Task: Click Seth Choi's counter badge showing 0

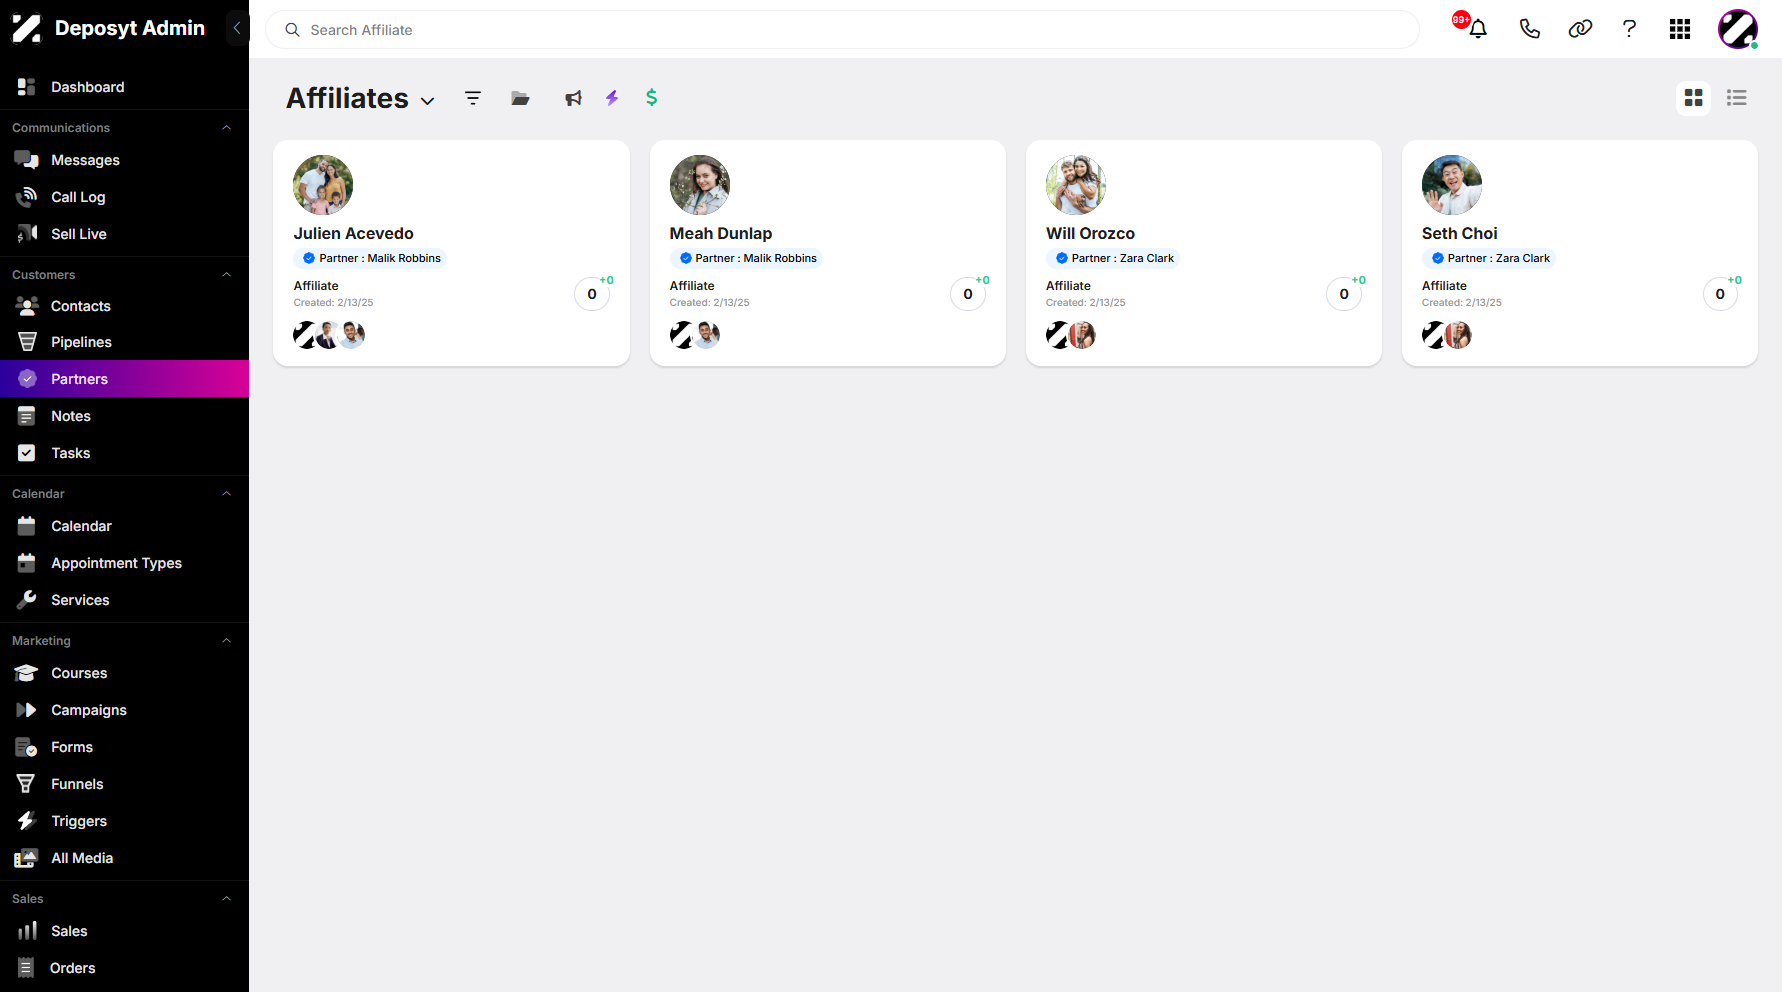Action: (x=1720, y=294)
